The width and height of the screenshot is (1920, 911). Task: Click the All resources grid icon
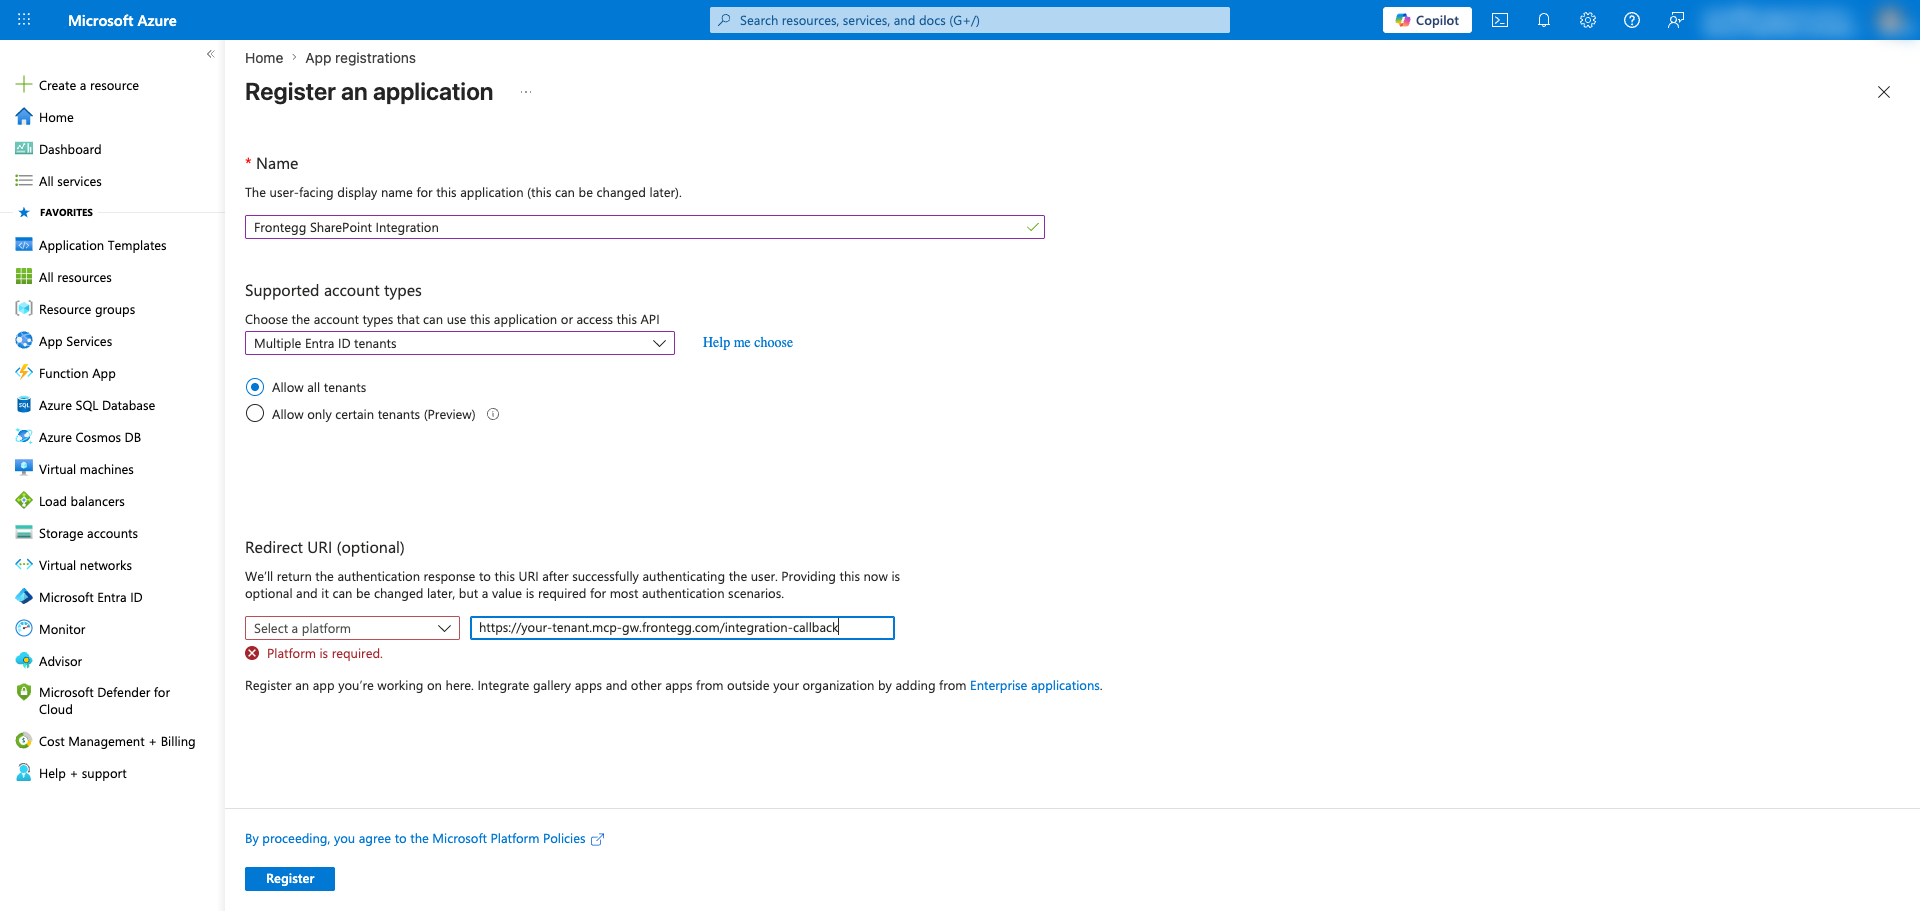point(24,277)
